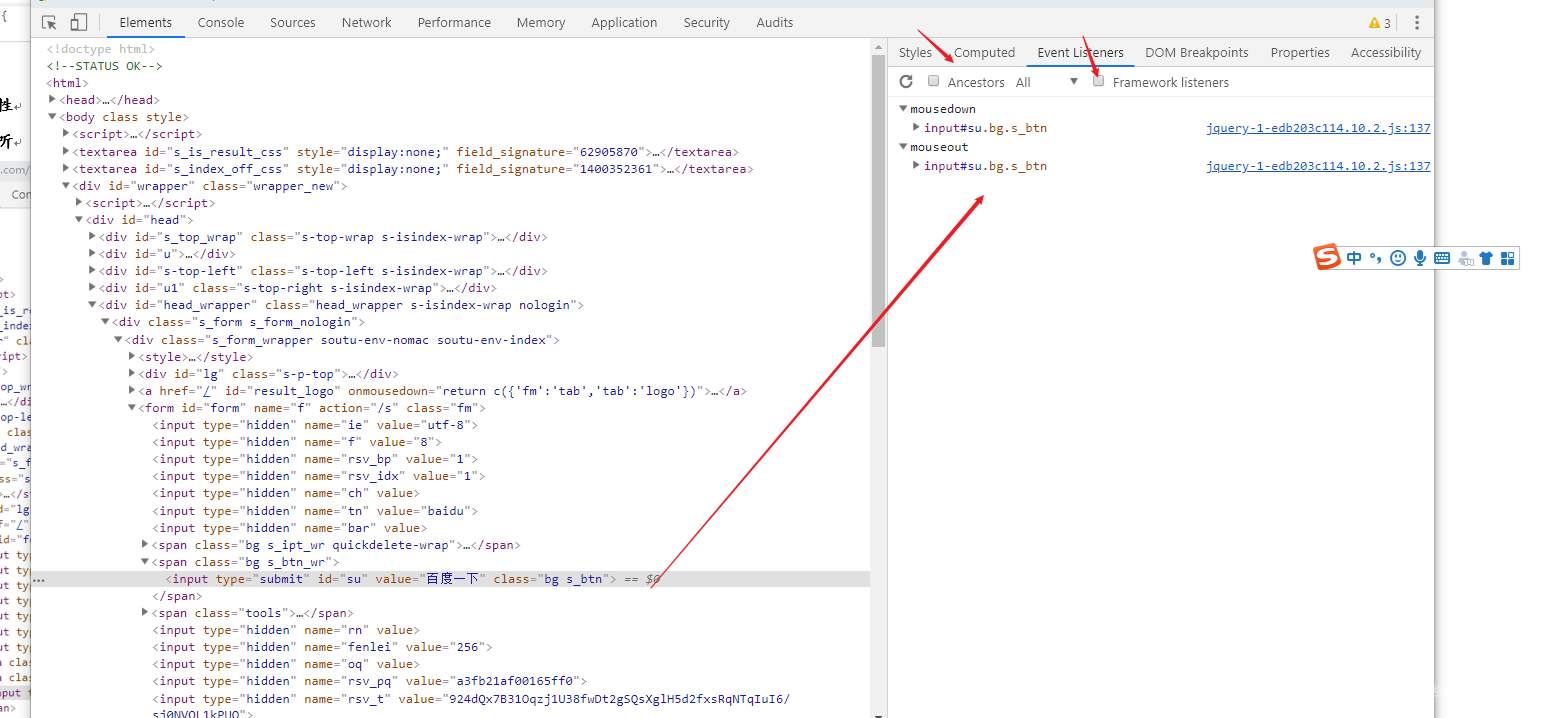Open the All listener type dropdown

point(1047,82)
